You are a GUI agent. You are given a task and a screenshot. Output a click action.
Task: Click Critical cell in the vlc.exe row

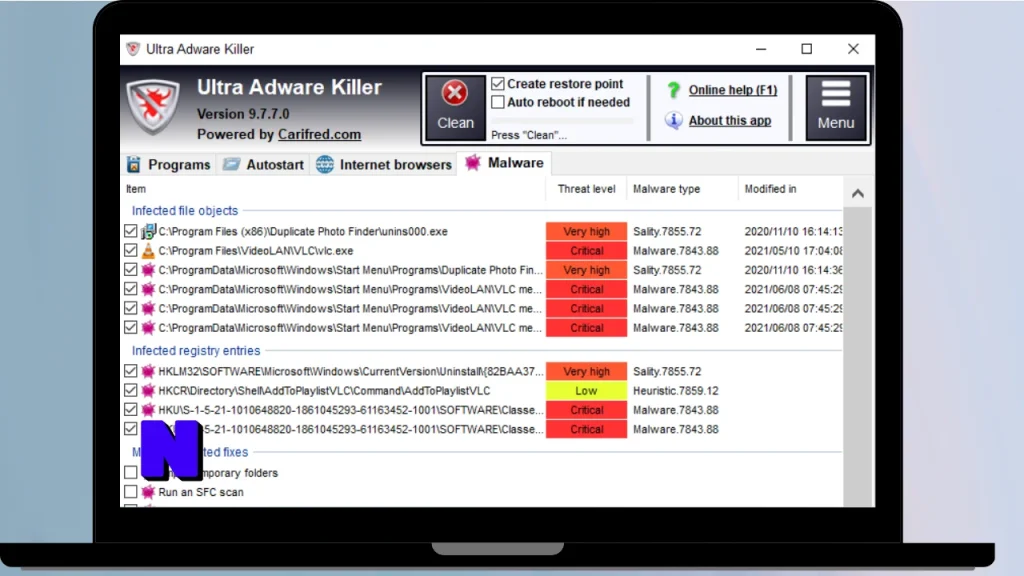point(586,251)
